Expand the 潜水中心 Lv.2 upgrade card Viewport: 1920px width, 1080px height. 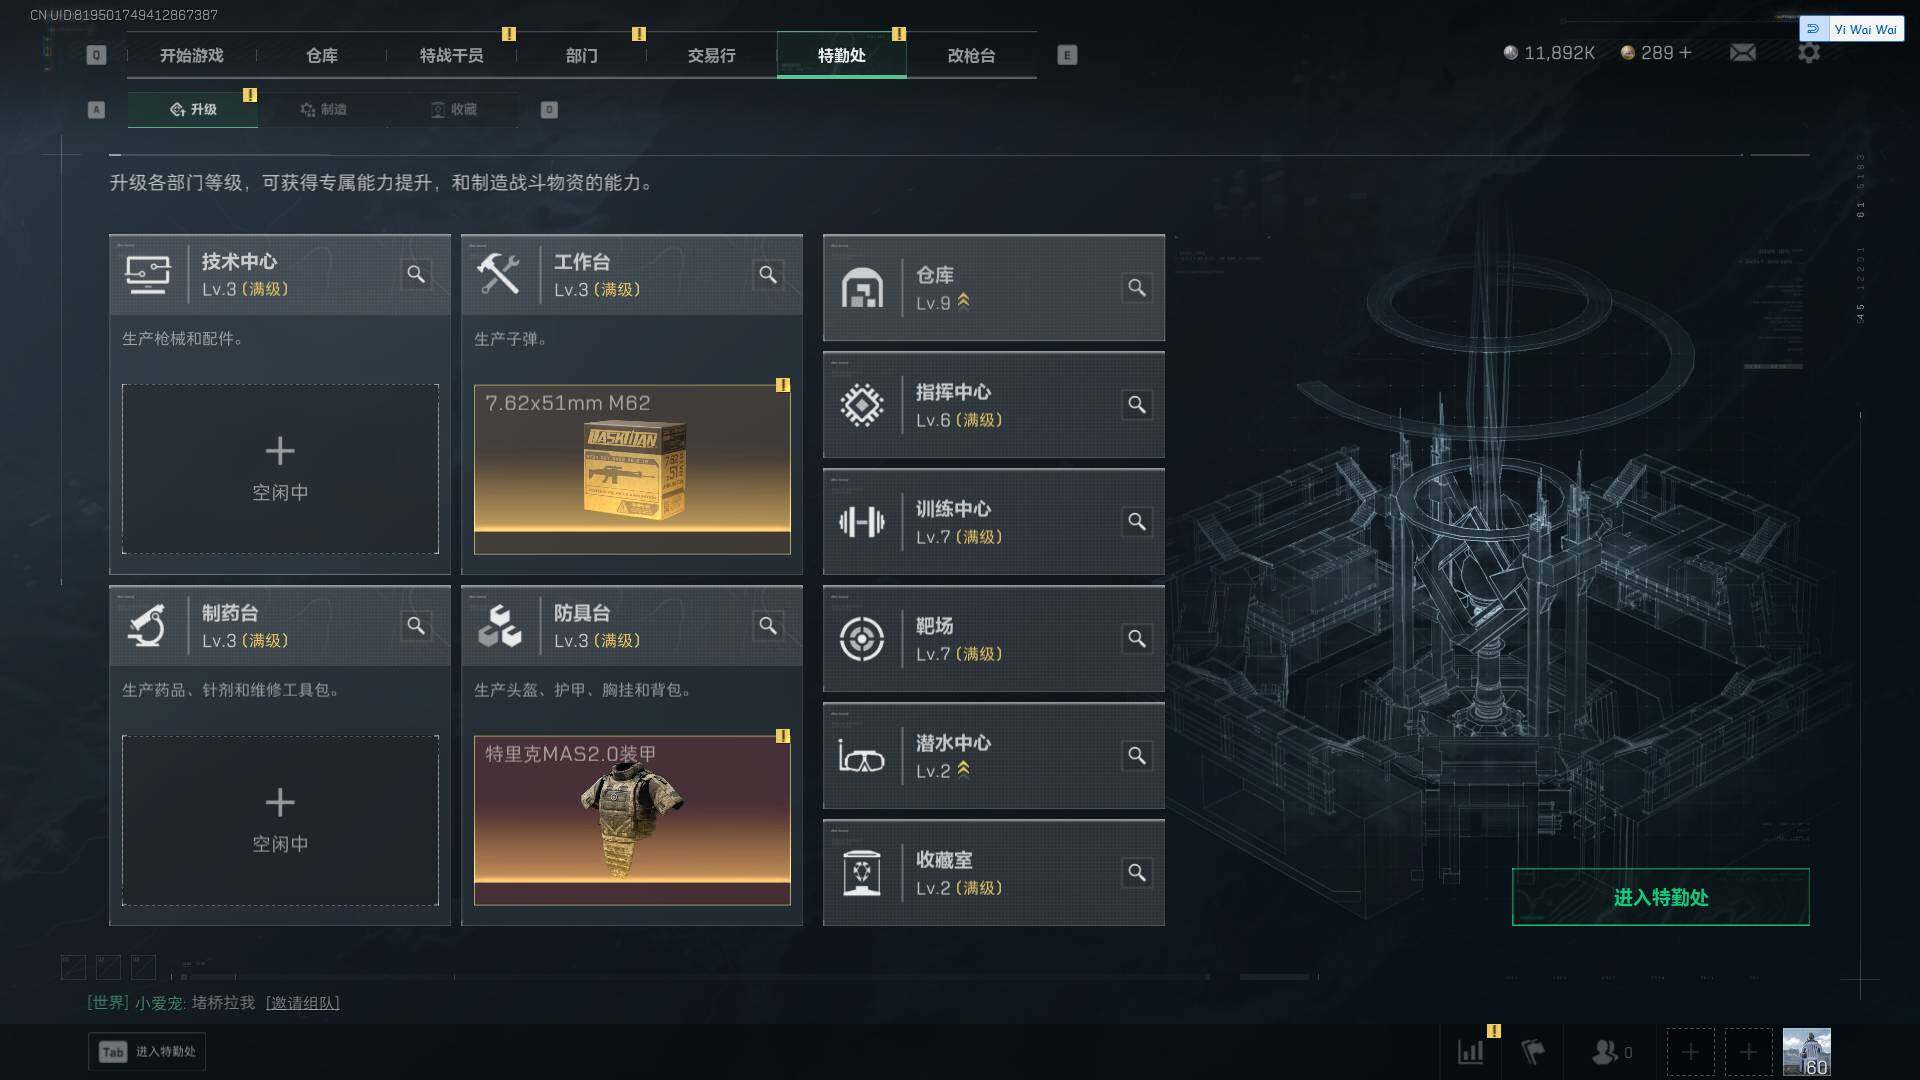point(993,756)
